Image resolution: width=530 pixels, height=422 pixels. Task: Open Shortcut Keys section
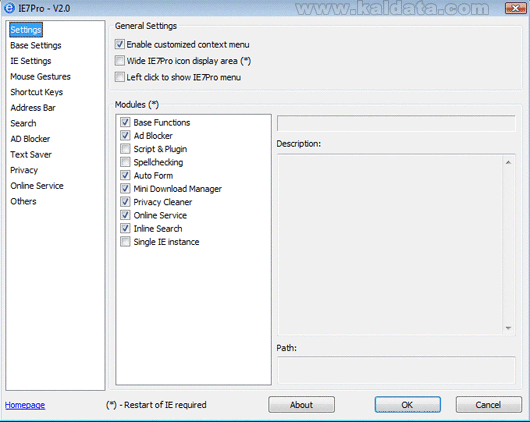click(37, 92)
